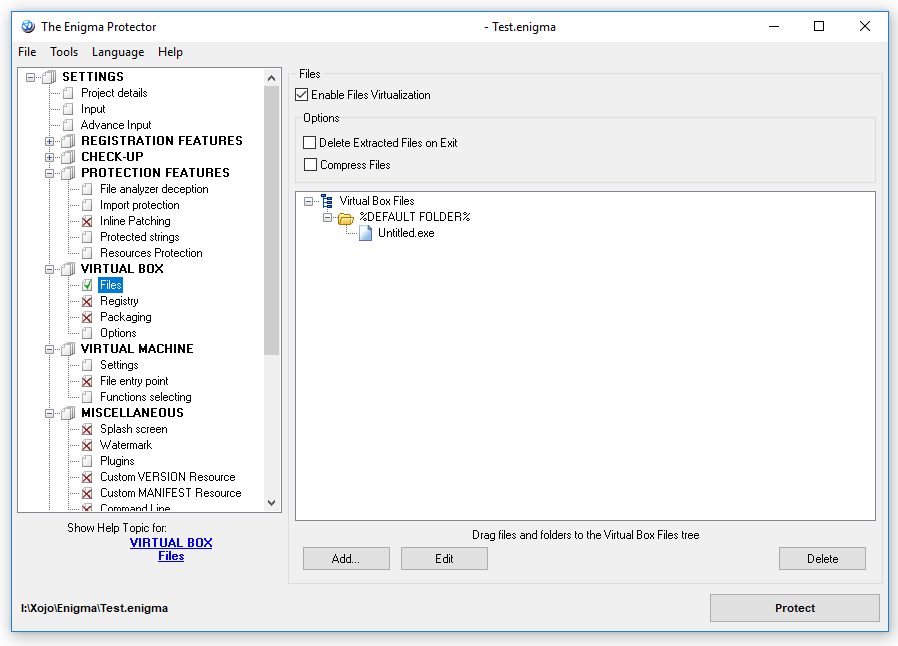This screenshot has height=646, width=898.
Task: Click the Untitled.exe file icon
Action: [x=366, y=233]
